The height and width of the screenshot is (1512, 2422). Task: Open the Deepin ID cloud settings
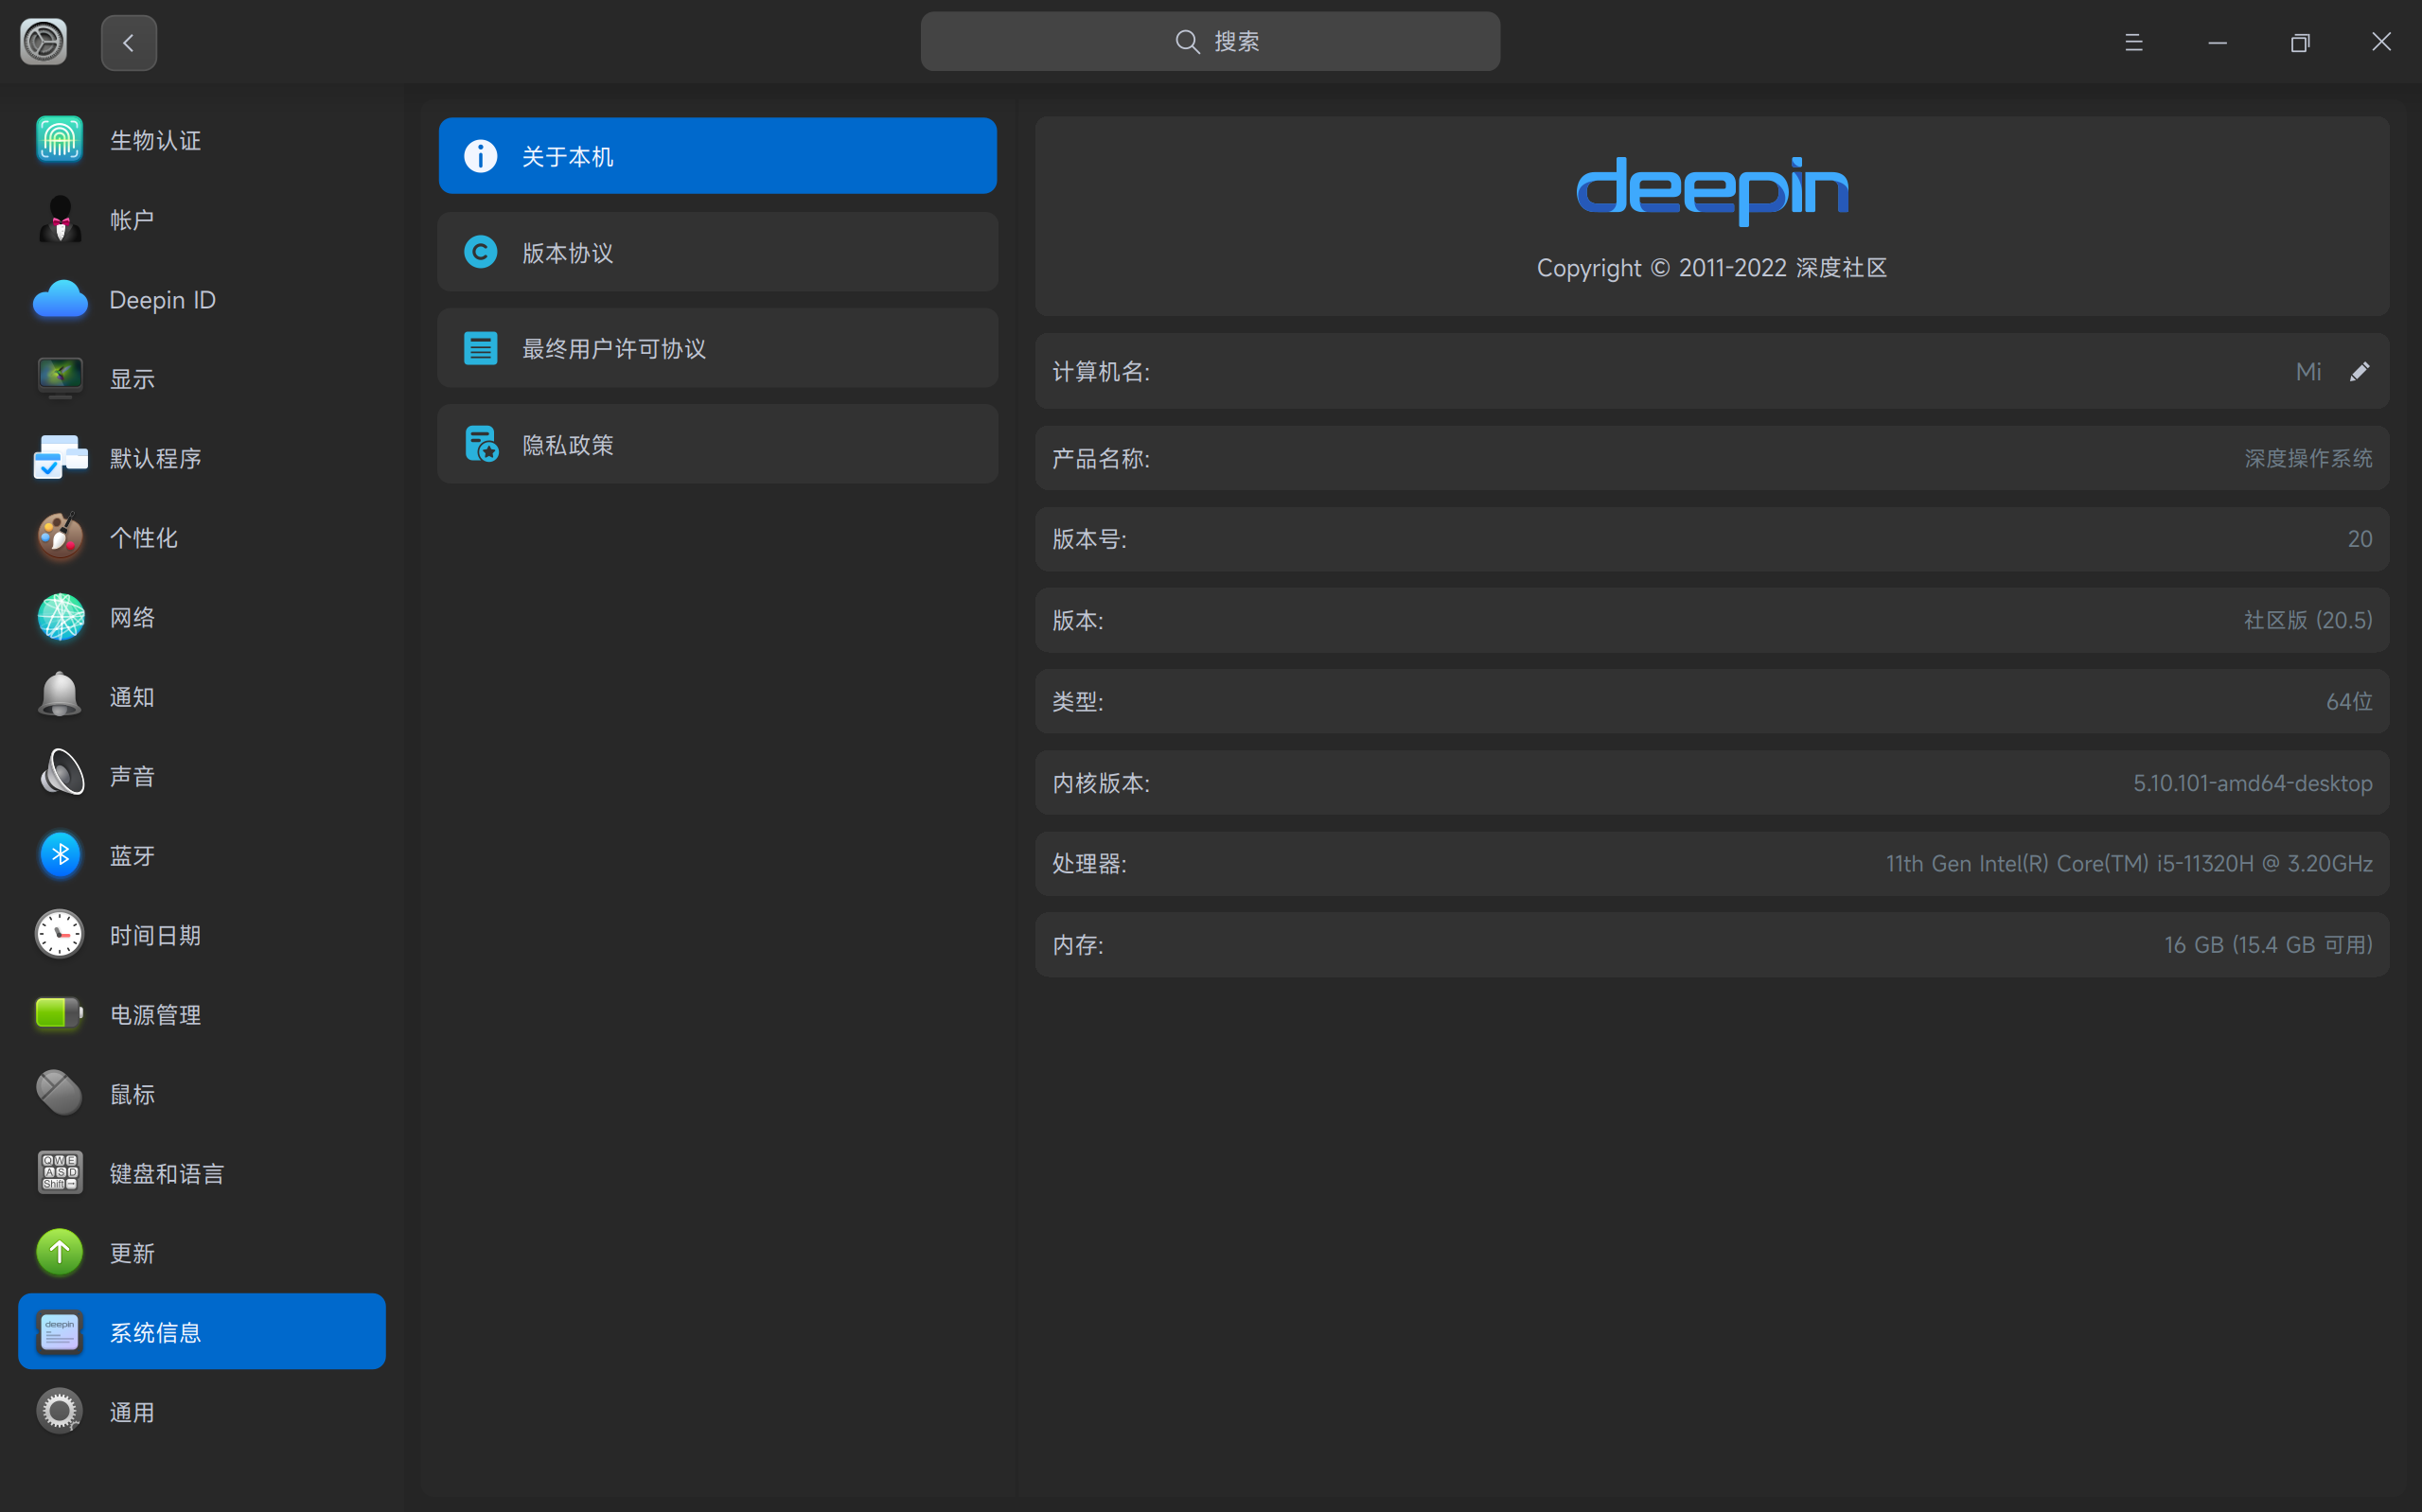tap(162, 299)
